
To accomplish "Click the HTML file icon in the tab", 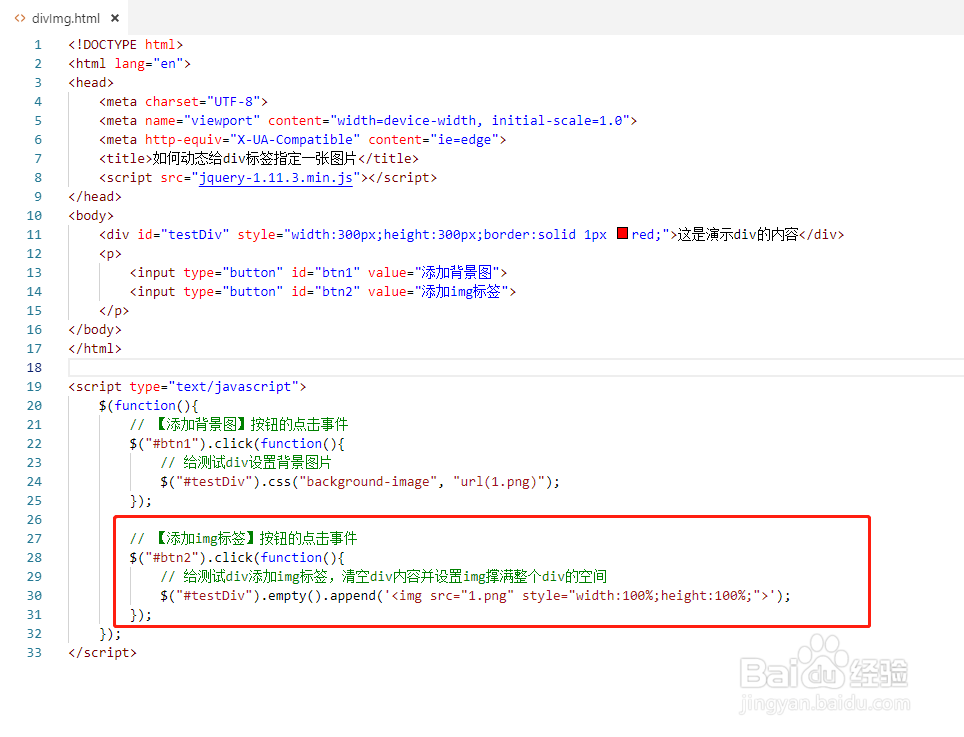I will pos(20,18).
